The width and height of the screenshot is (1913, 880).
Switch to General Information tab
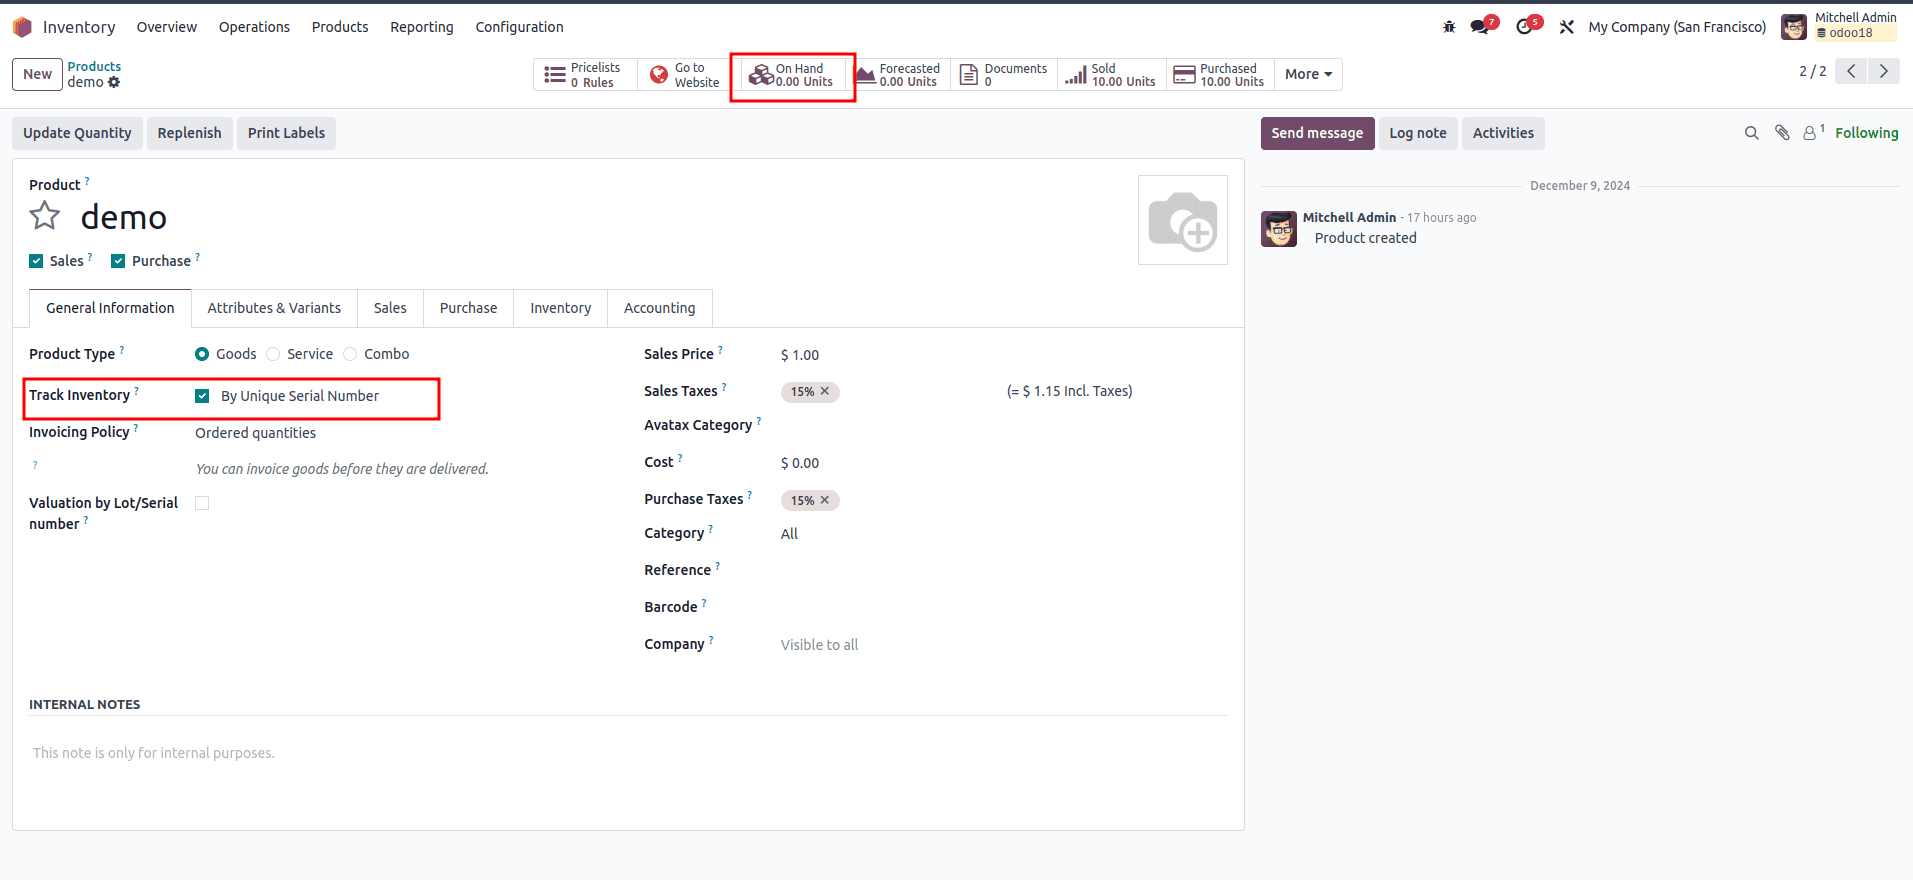tap(110, 308)
